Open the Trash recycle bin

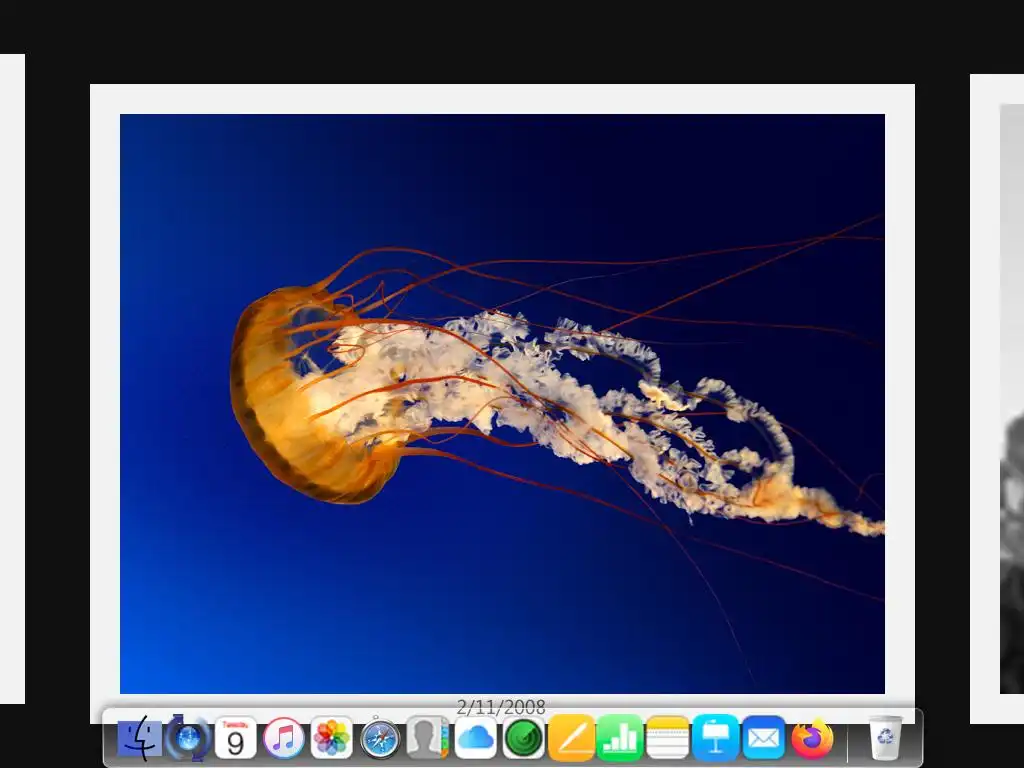click(x=885, y=738)
